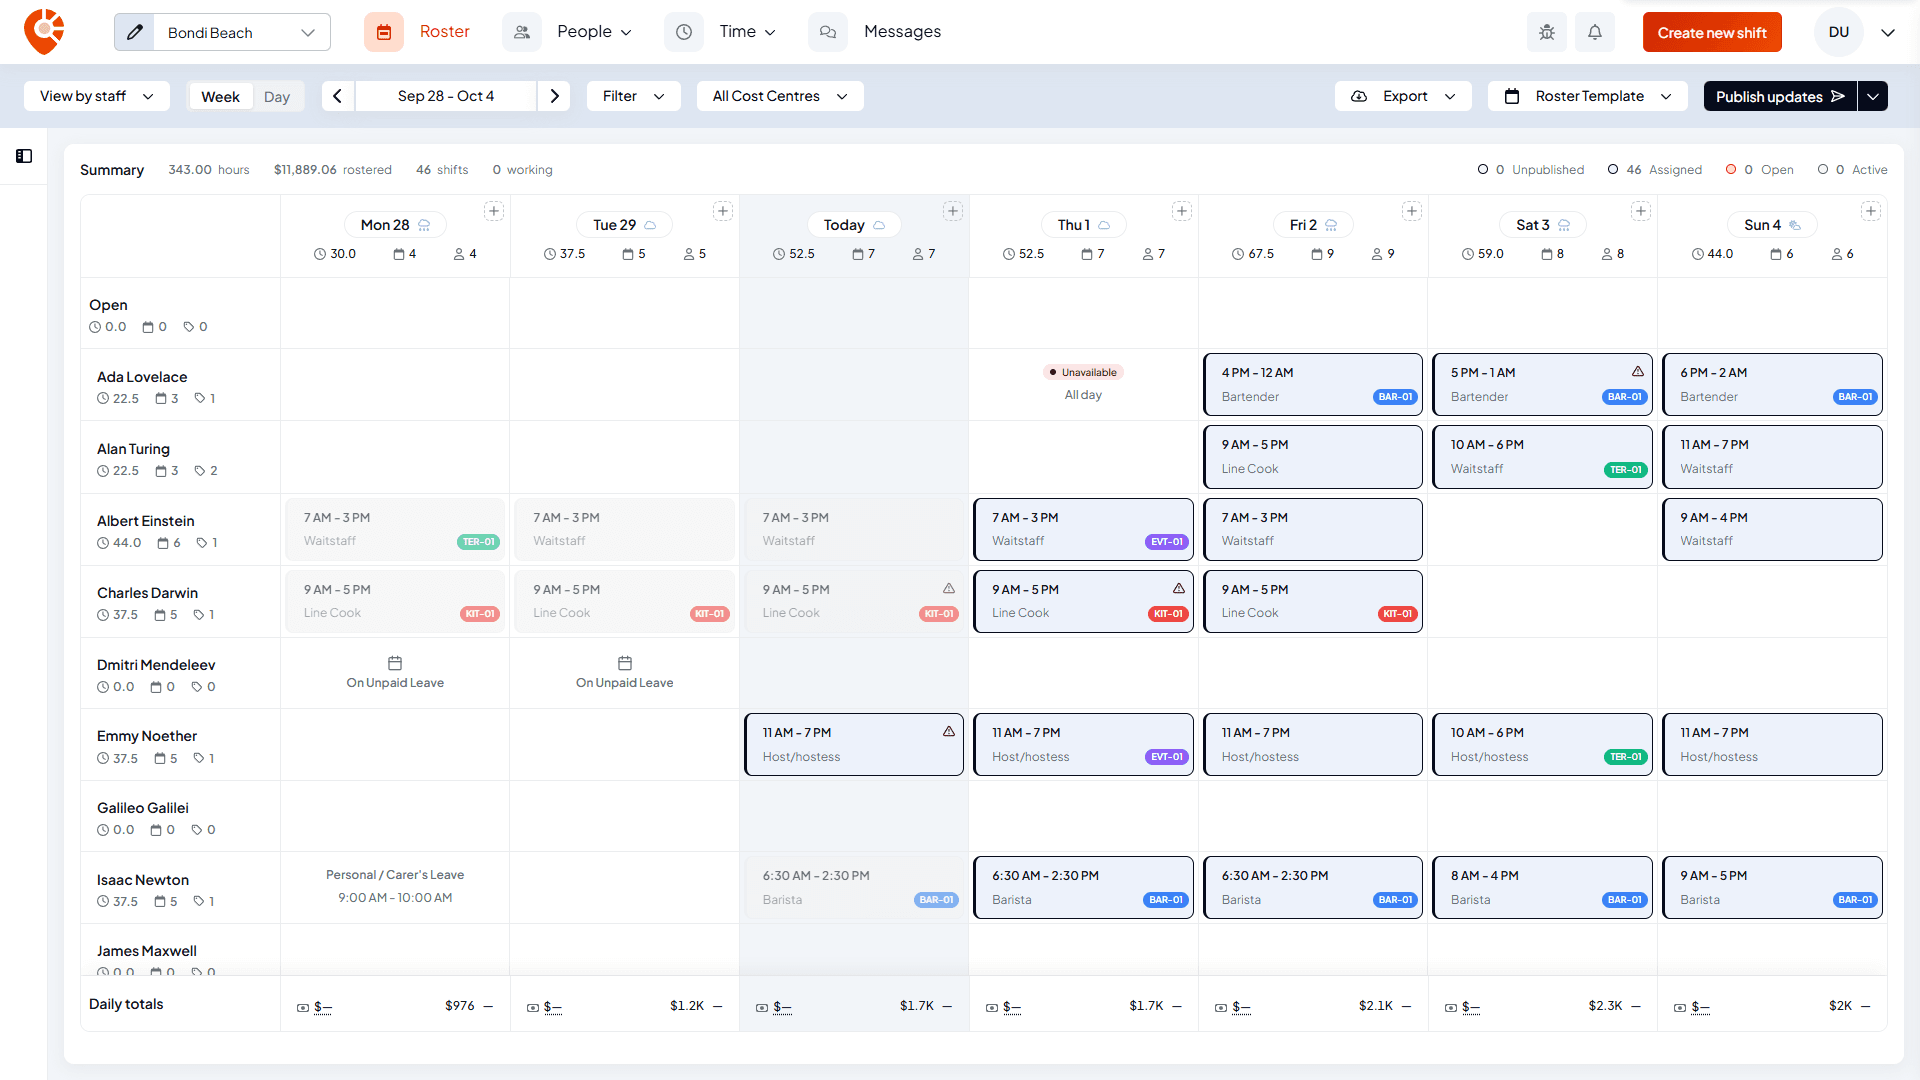Image resolution: width=1920 pixels, height=1080 pixels.
Task: Click Publish updates button
Action: click(1780, 96)
